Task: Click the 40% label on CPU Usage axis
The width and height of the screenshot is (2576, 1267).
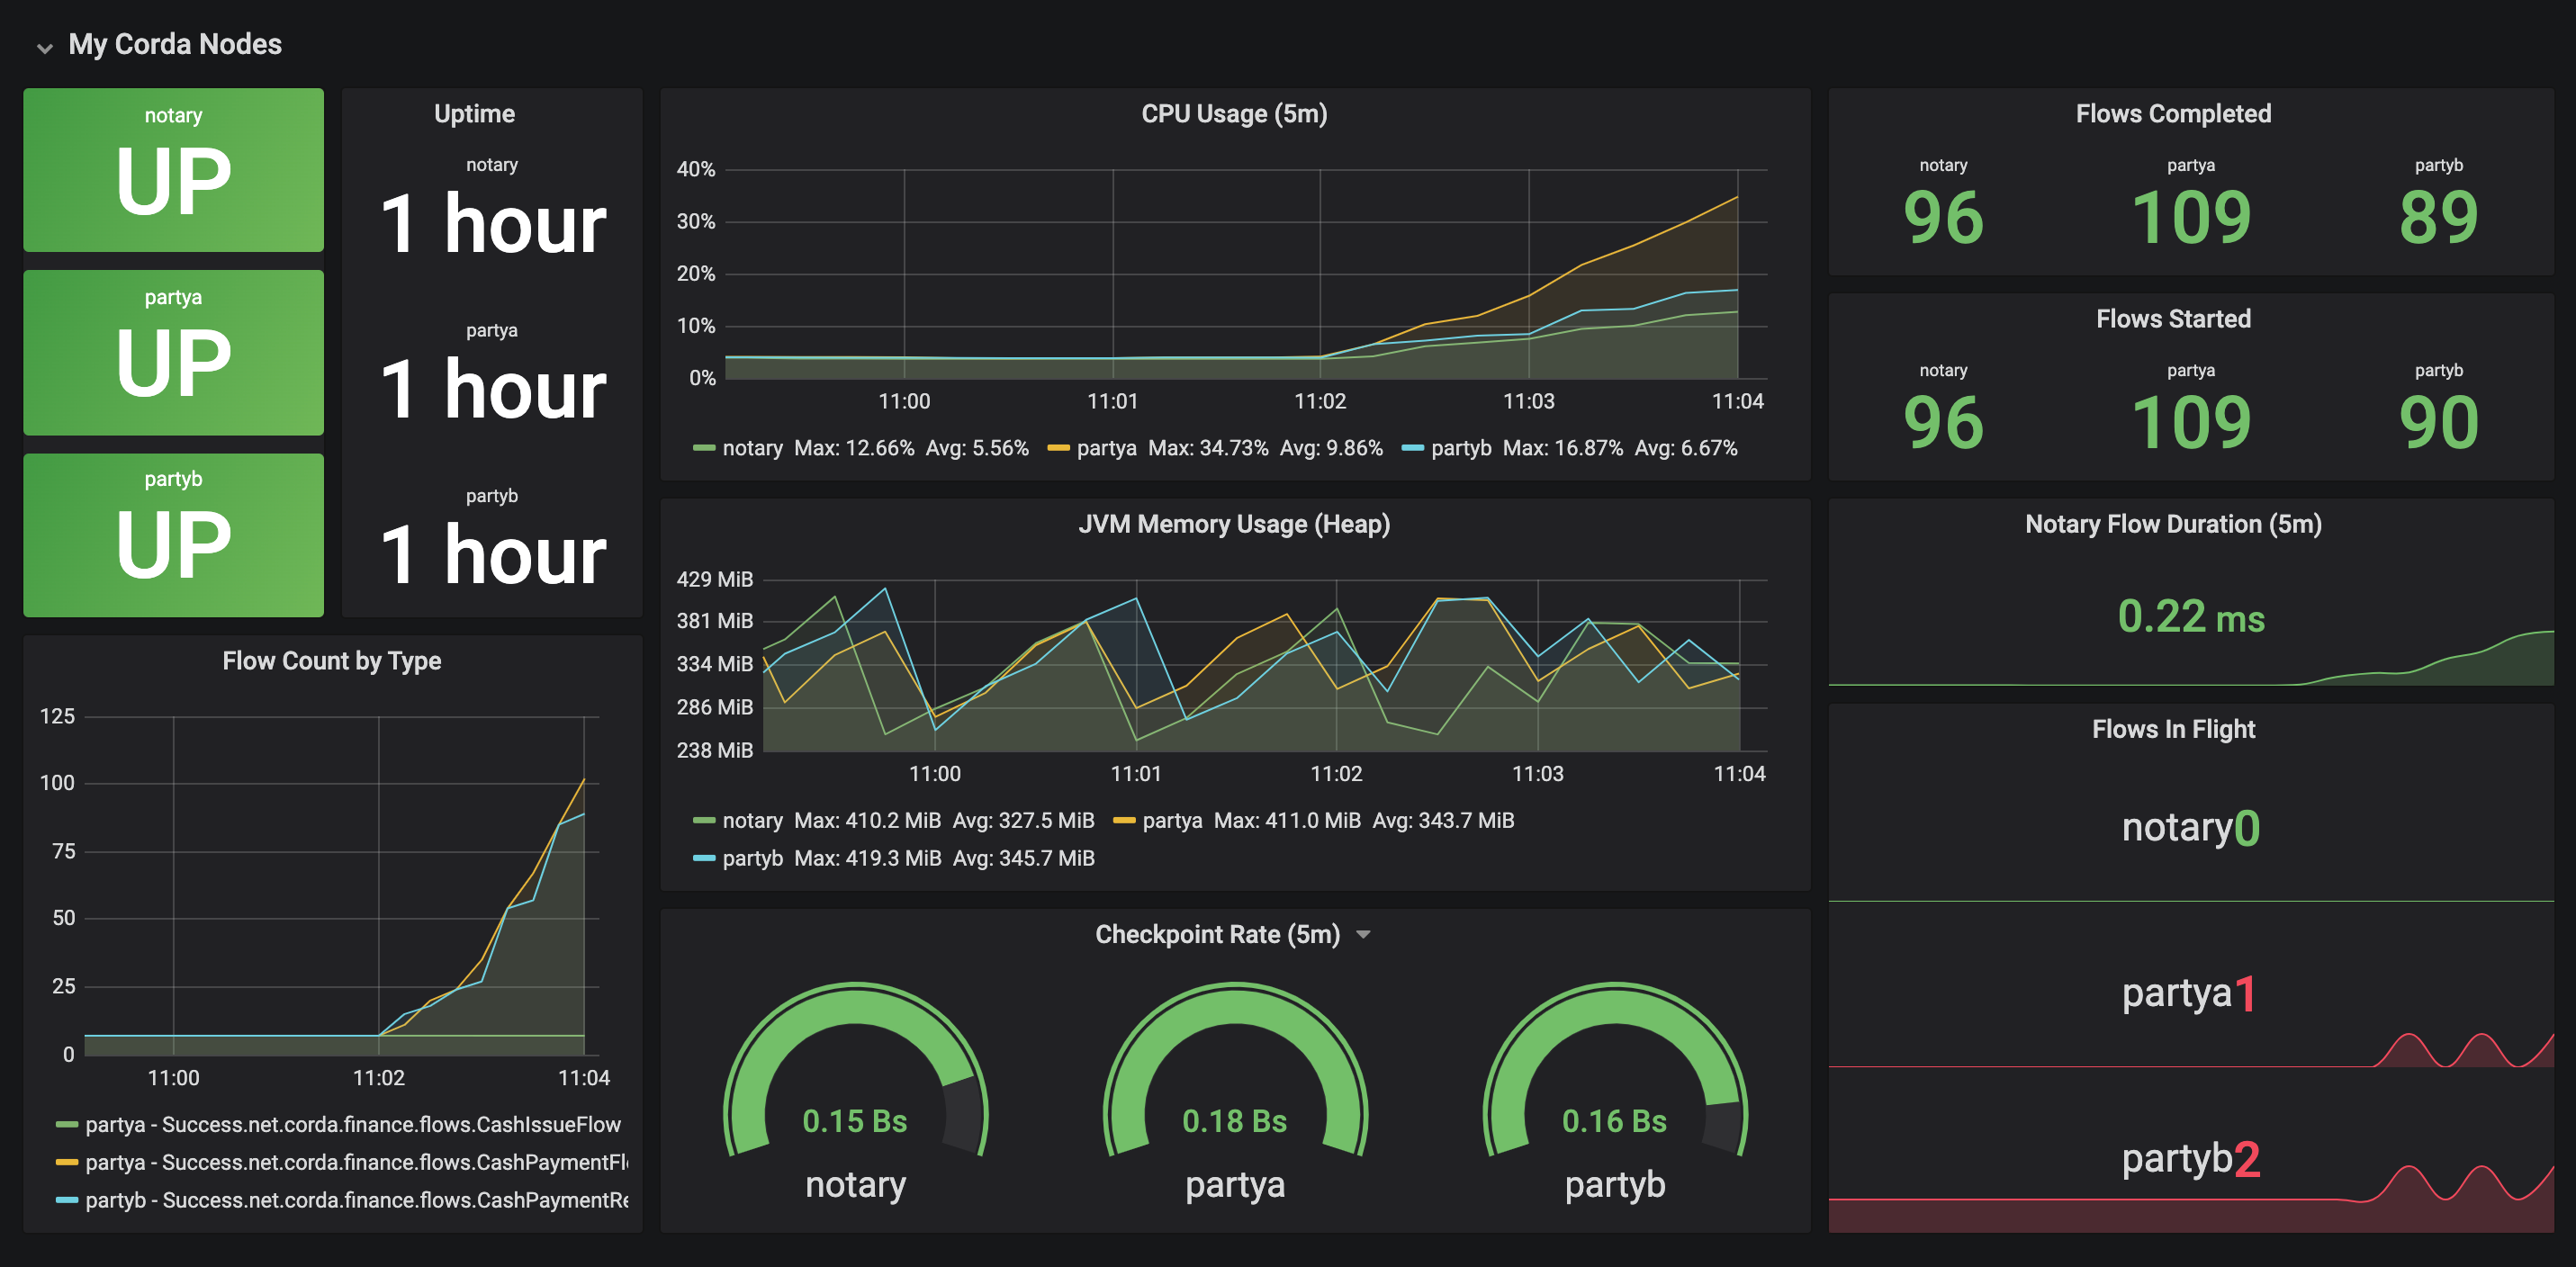Action: (695, 169)
